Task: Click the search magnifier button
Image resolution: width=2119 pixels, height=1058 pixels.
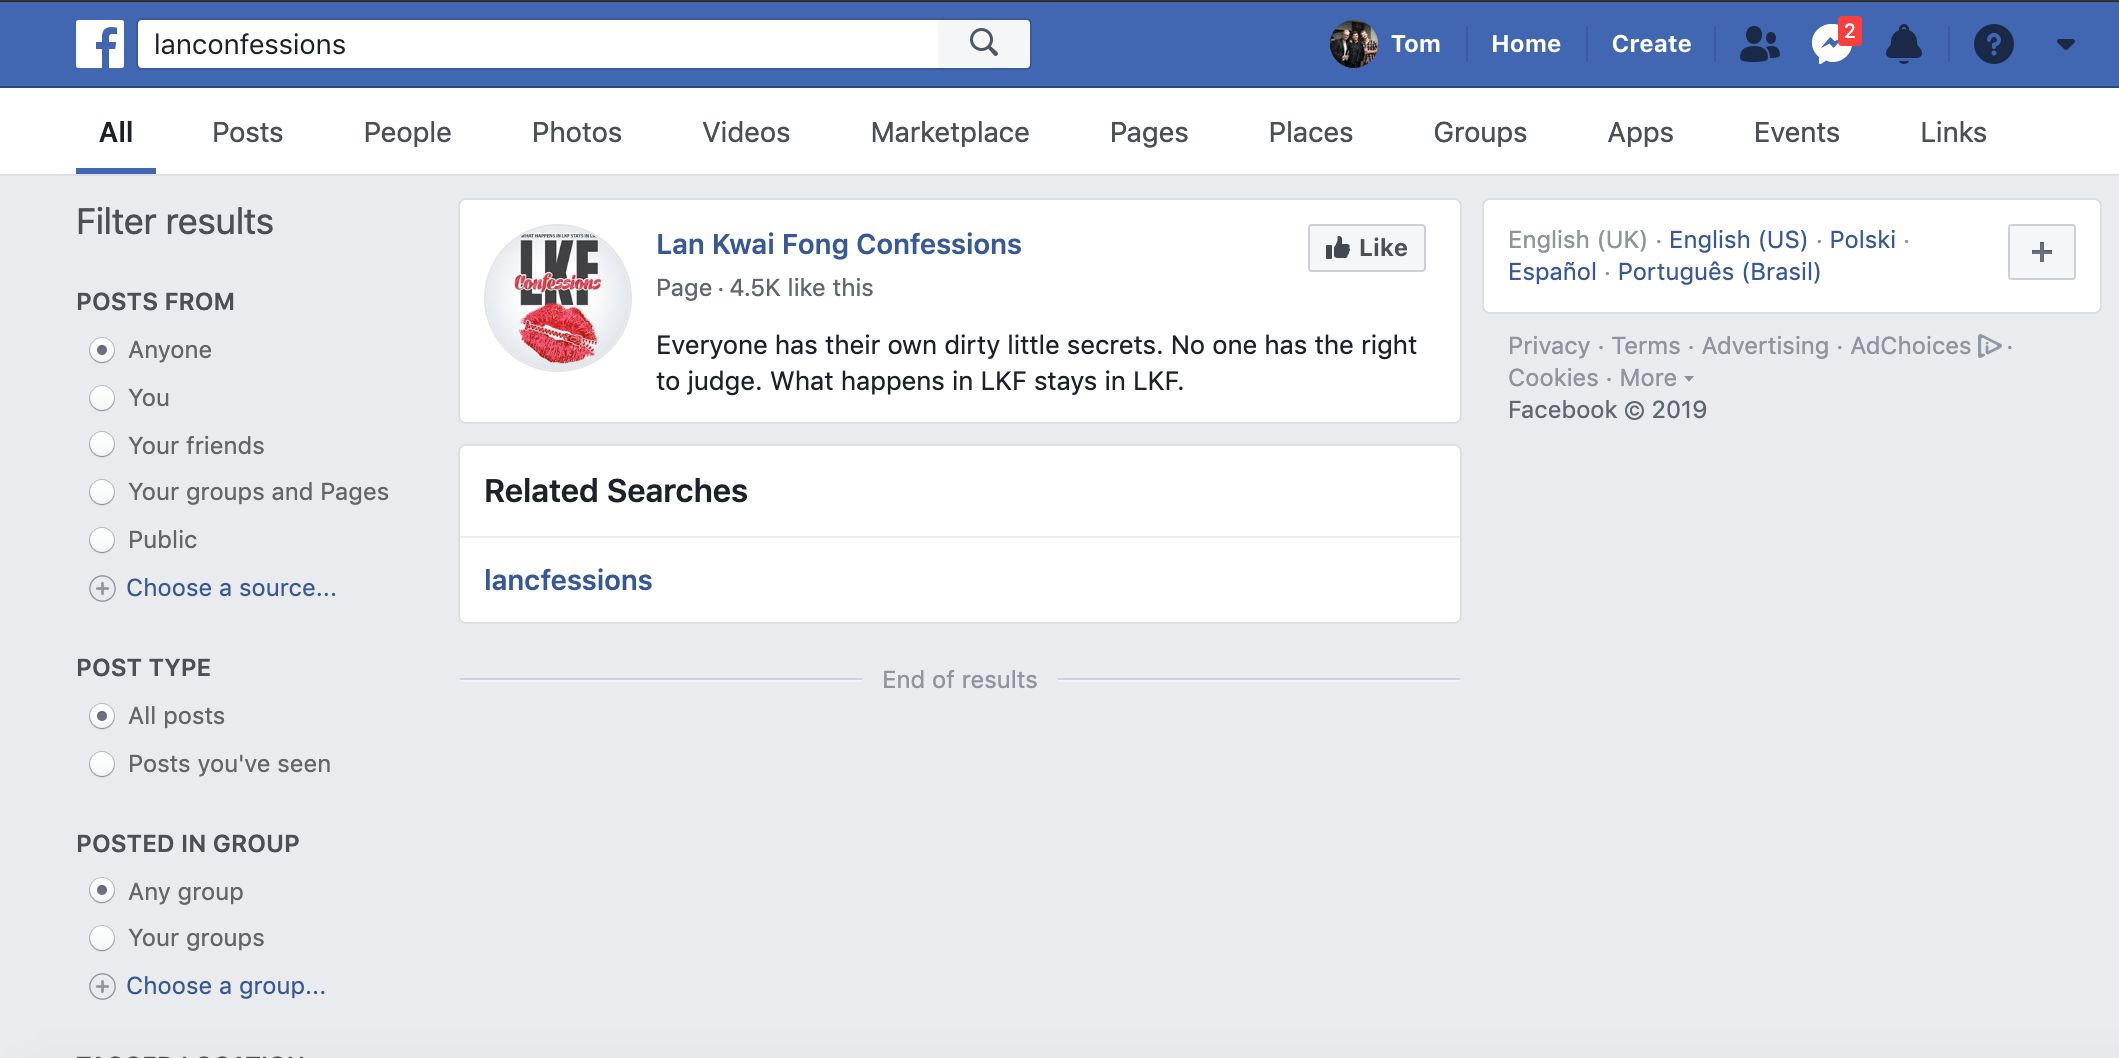Action: 984,43
